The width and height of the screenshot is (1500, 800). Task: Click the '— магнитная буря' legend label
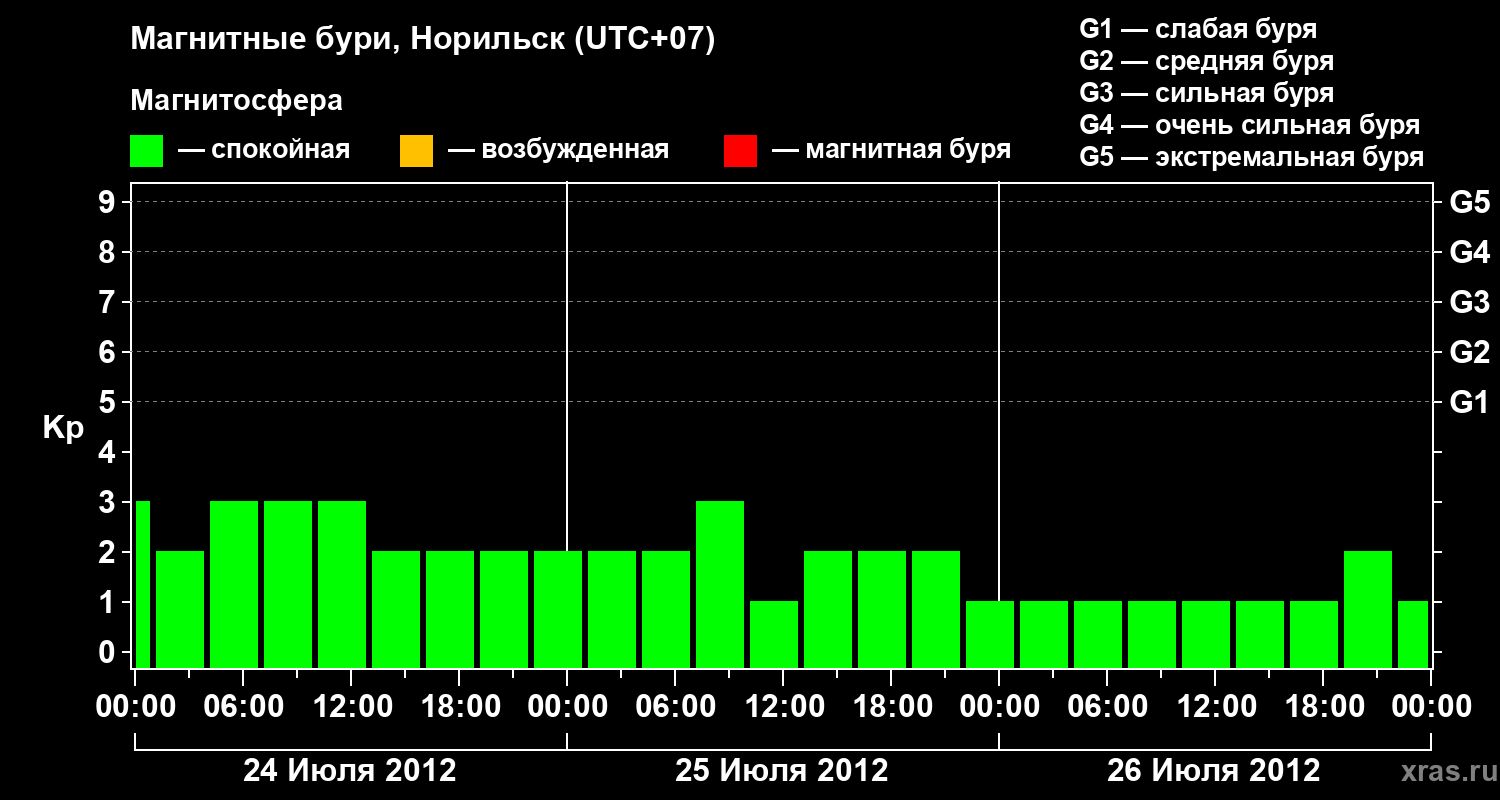(x=891, y=150)
